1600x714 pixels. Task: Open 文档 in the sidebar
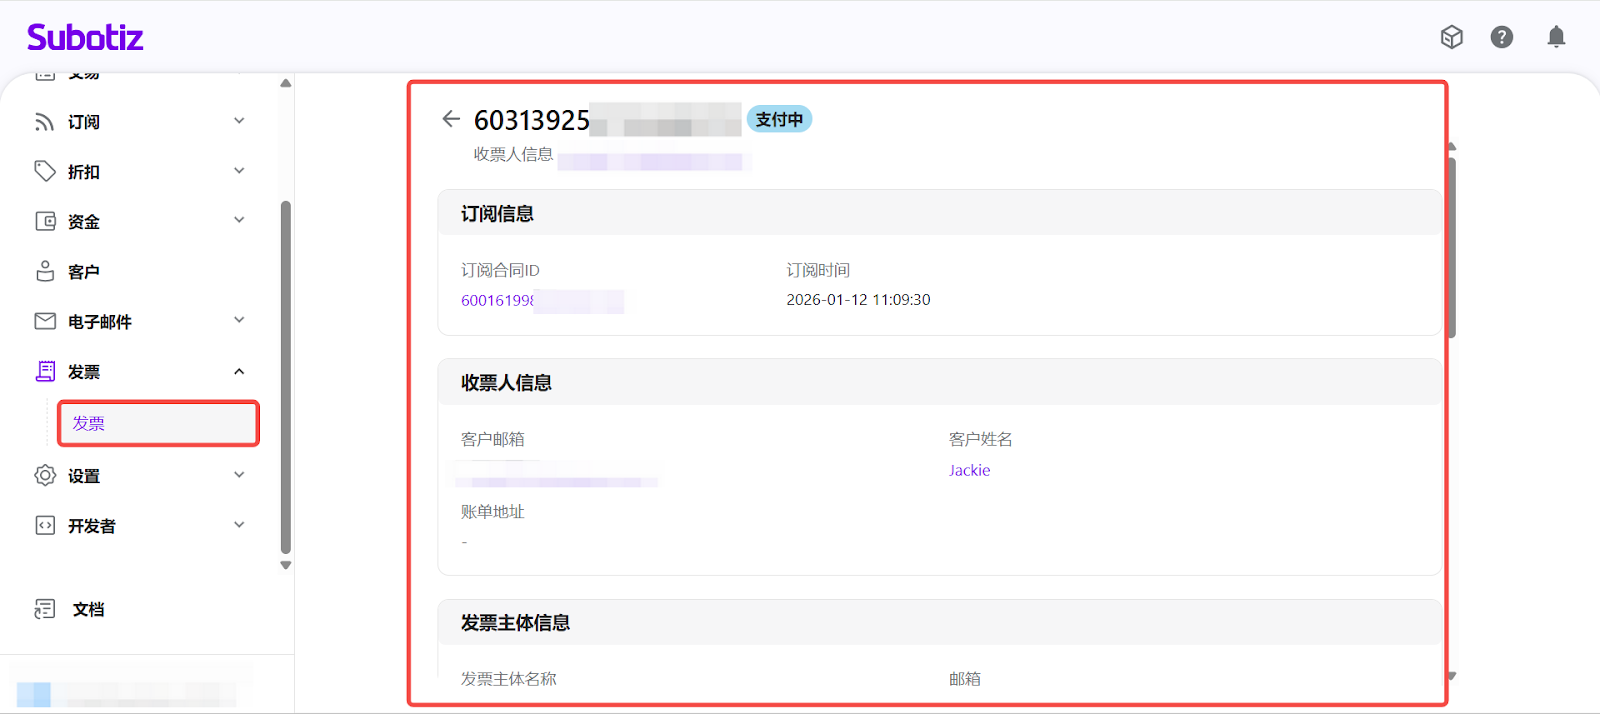[x=88, y=609]
